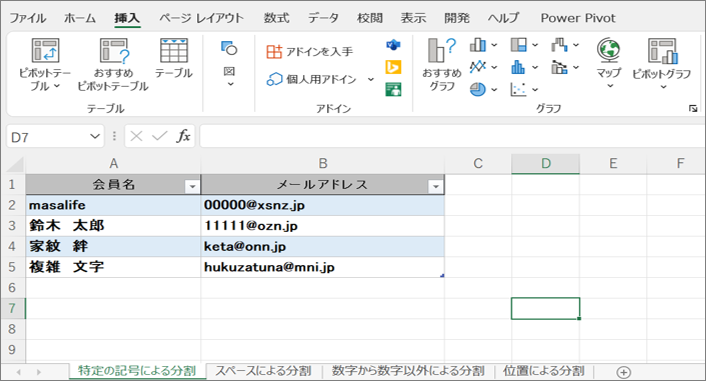706x381 pixels.
Task: Expand line chart dropdown arrow
Action: tap(494, 68)
